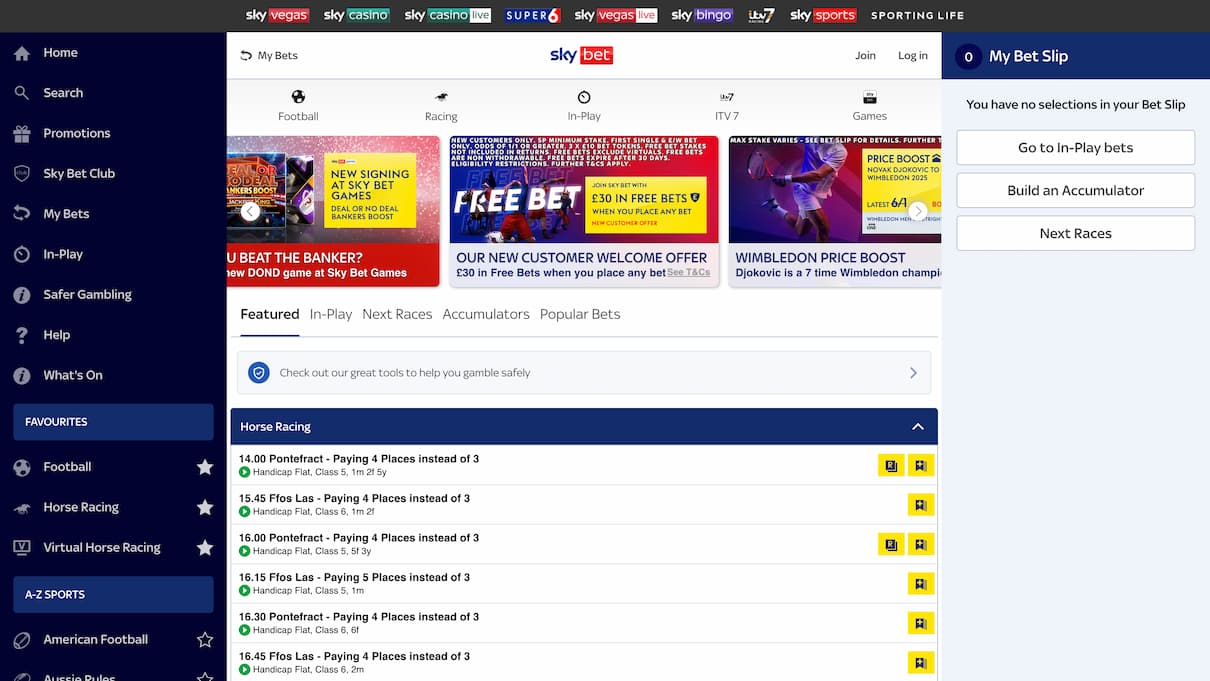Click the yellow bookmark icon for 16.45 Ffos Las

pos(921,662)
